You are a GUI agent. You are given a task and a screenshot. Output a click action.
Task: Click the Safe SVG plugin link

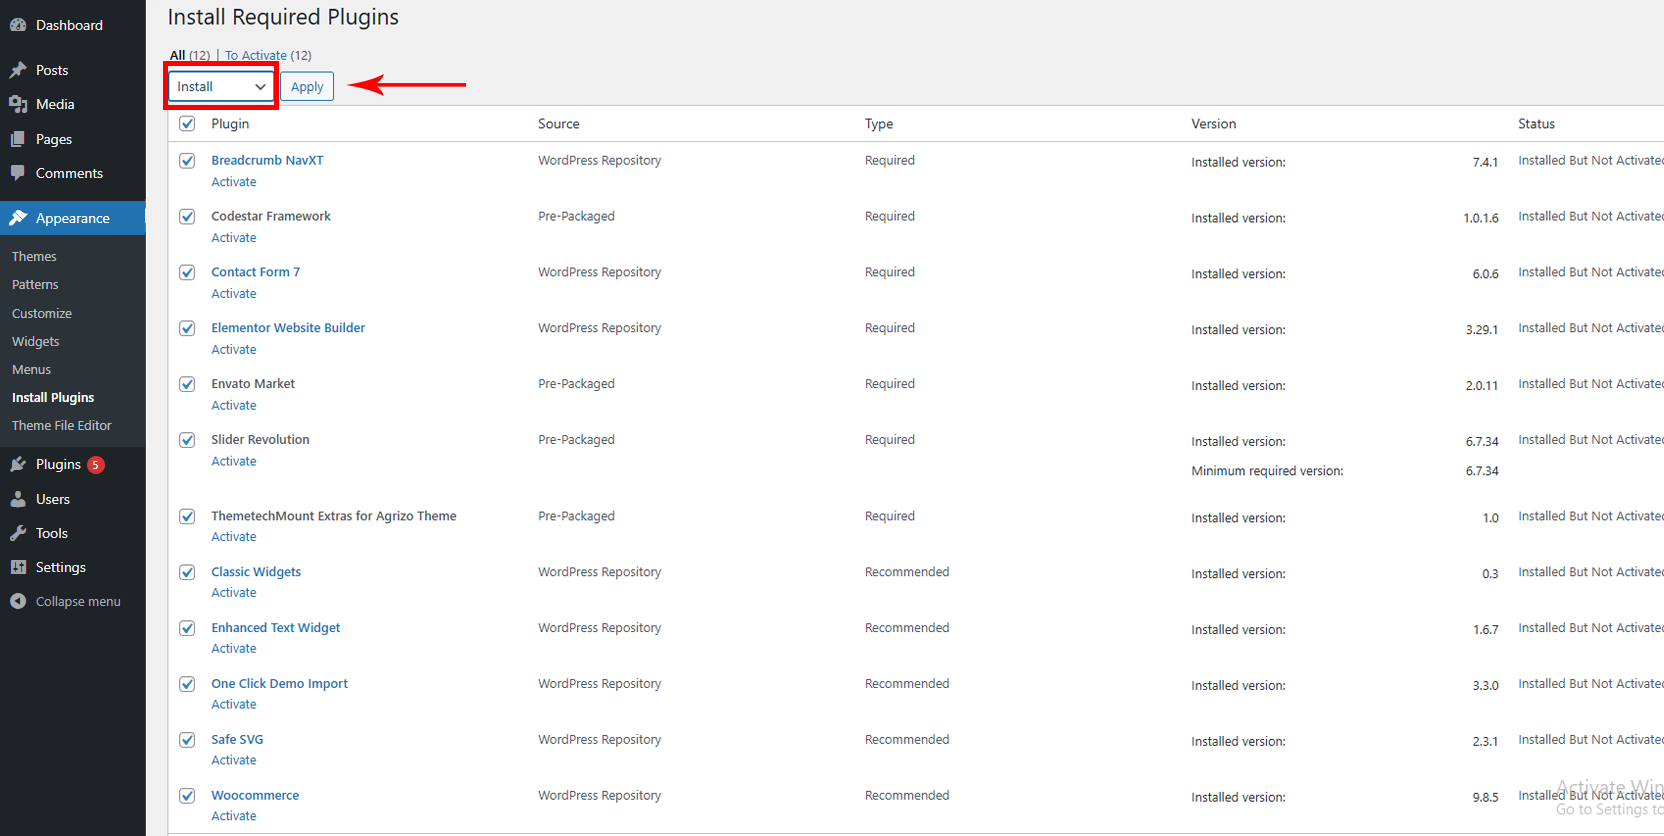pos(237,740)
